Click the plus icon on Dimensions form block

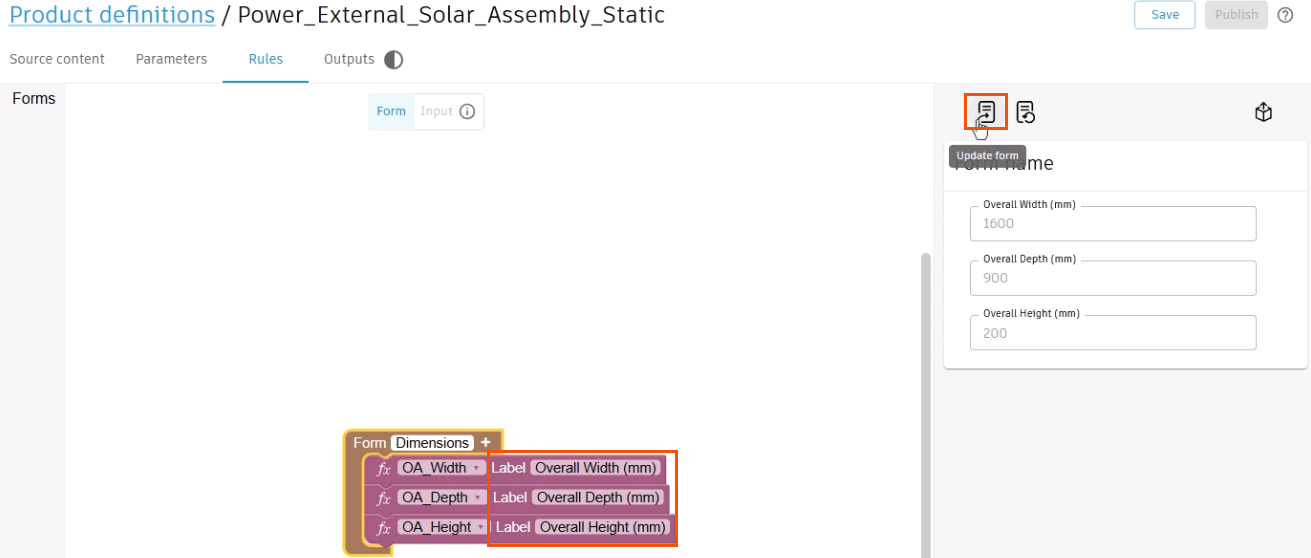tap(485, 442)
